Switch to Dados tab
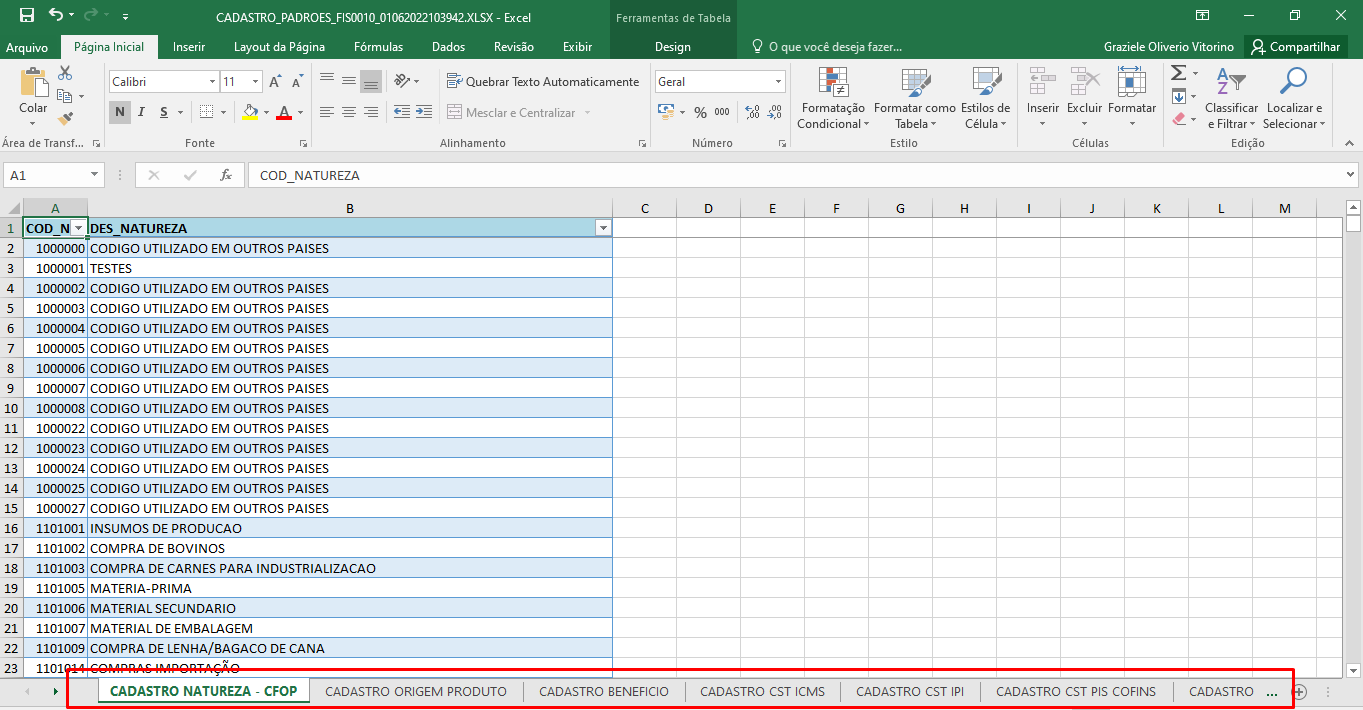 click(x=448, y=47)
